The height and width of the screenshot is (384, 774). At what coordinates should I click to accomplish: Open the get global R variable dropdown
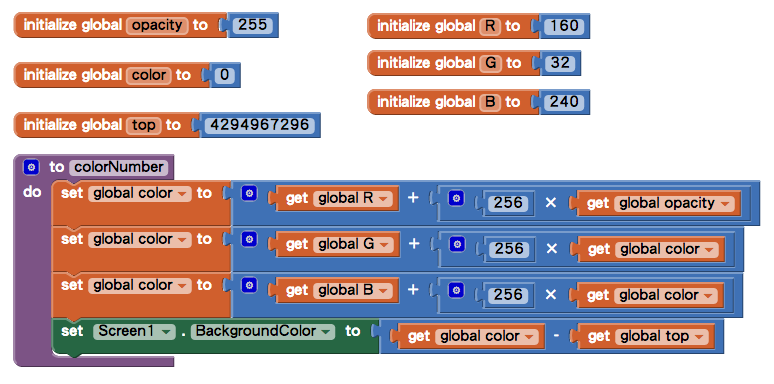[x=384, y=199]
